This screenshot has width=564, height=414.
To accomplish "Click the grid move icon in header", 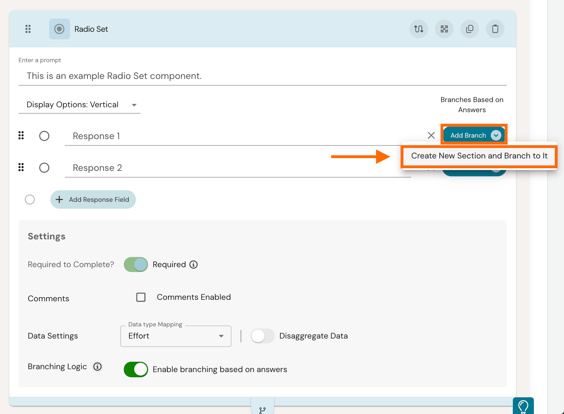I will [444, 29].
